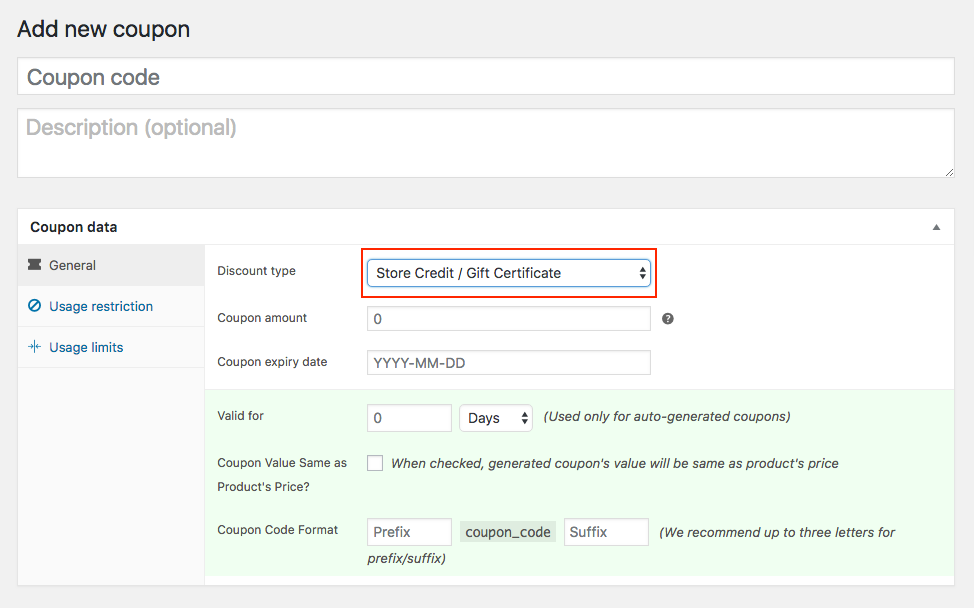This screenshot has height=608, width=974.
Task: Click the Description box resize handle
Action: pos(949,172)
